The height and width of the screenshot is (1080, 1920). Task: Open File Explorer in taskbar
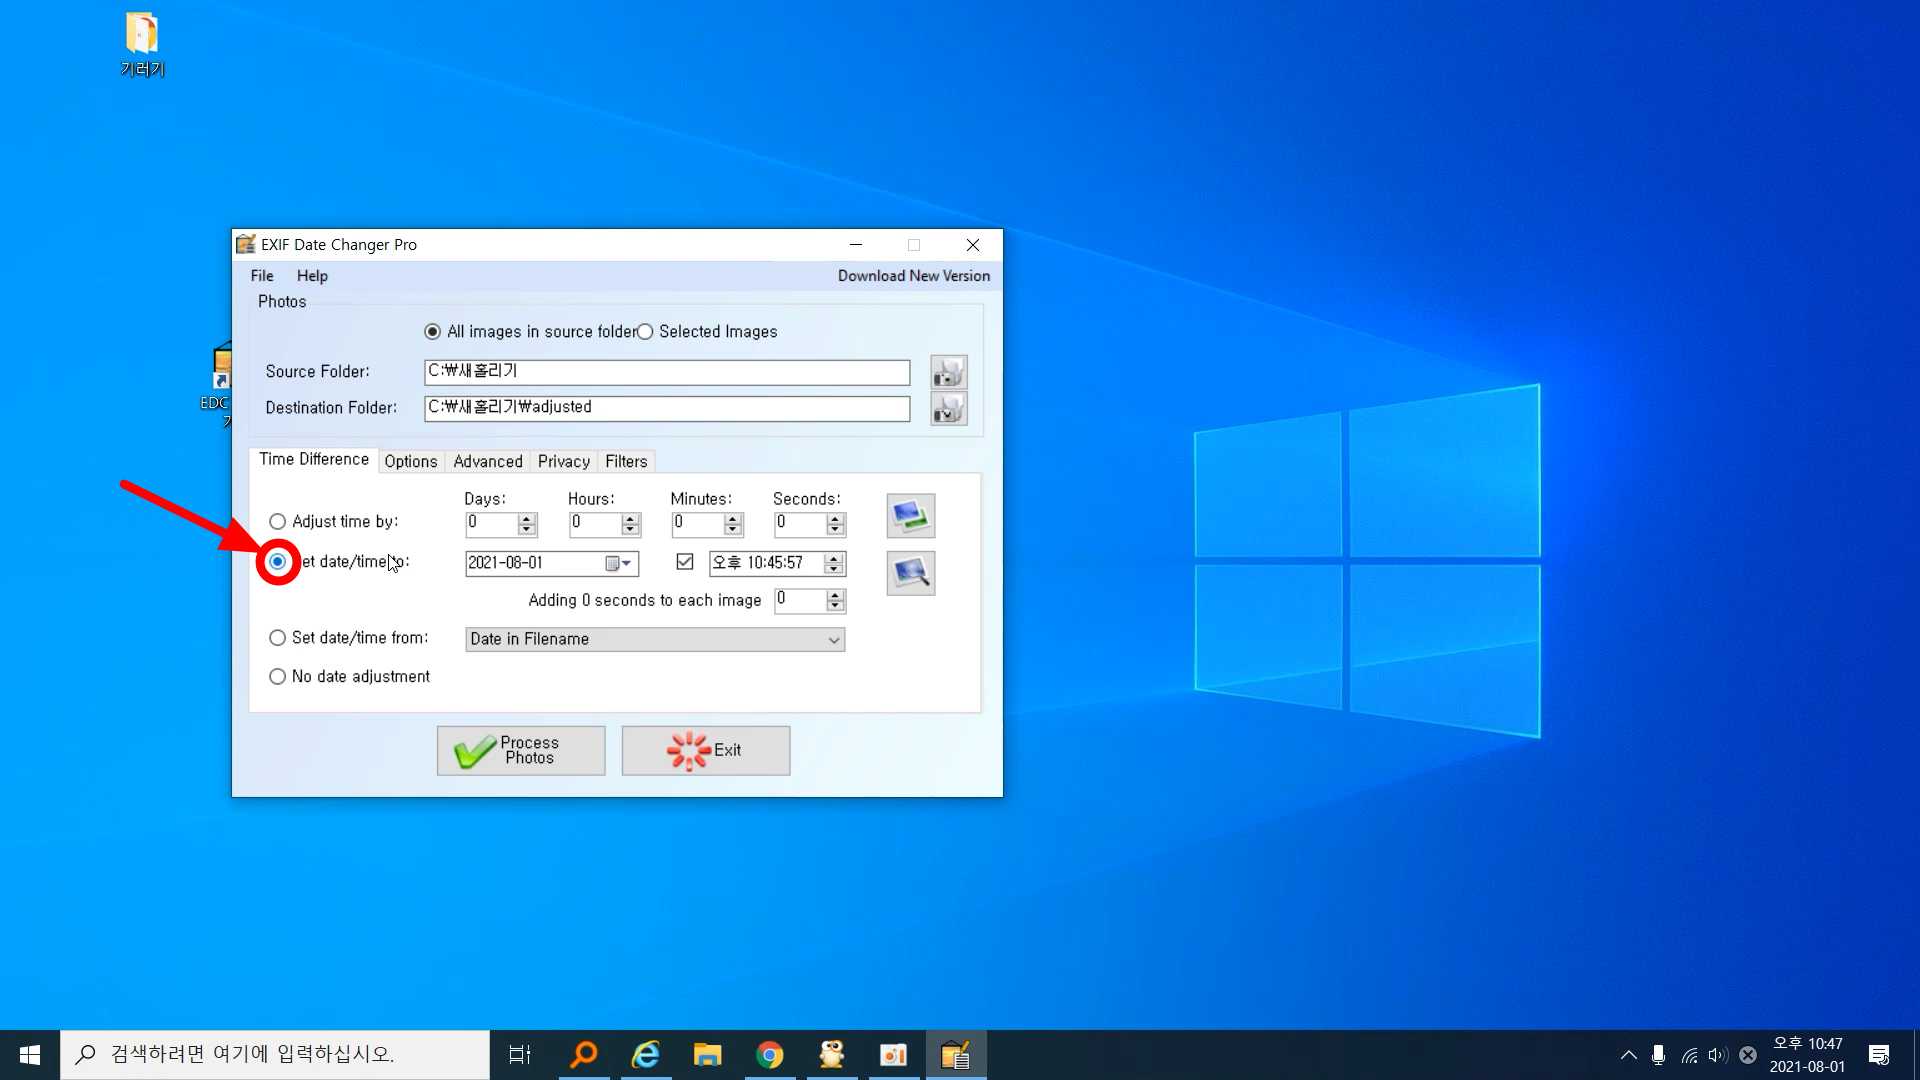coord(707,1055)
